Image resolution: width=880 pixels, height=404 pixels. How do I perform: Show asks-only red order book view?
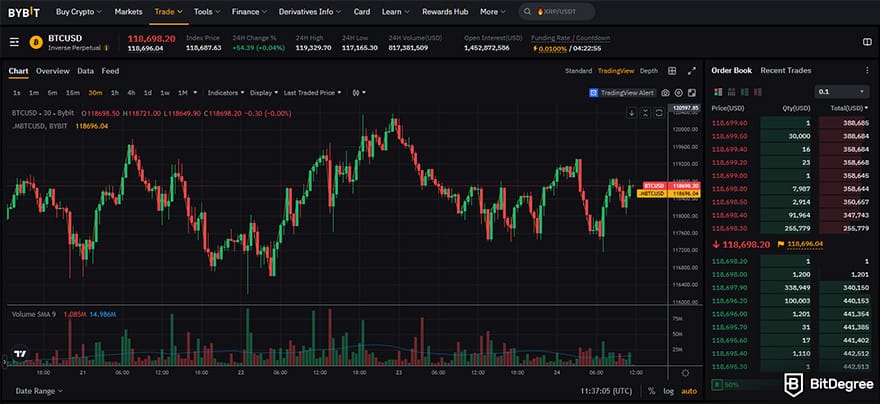[x=758, y=91]
